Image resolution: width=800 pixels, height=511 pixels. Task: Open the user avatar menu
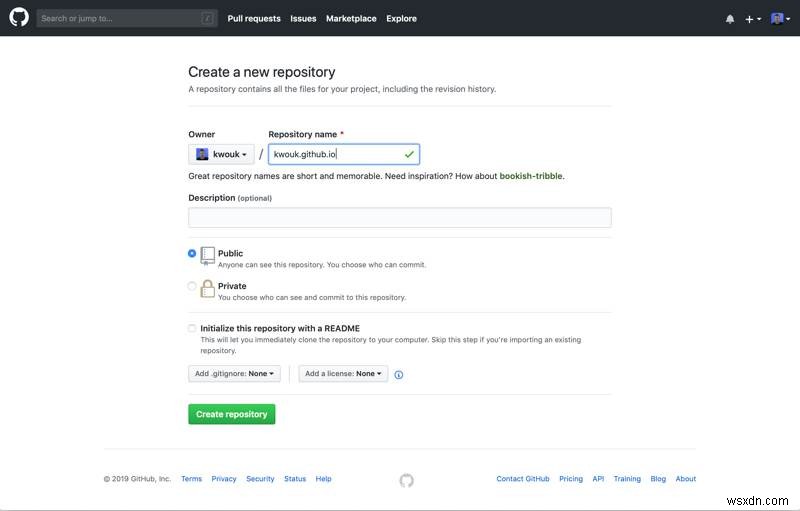(781, 19)
